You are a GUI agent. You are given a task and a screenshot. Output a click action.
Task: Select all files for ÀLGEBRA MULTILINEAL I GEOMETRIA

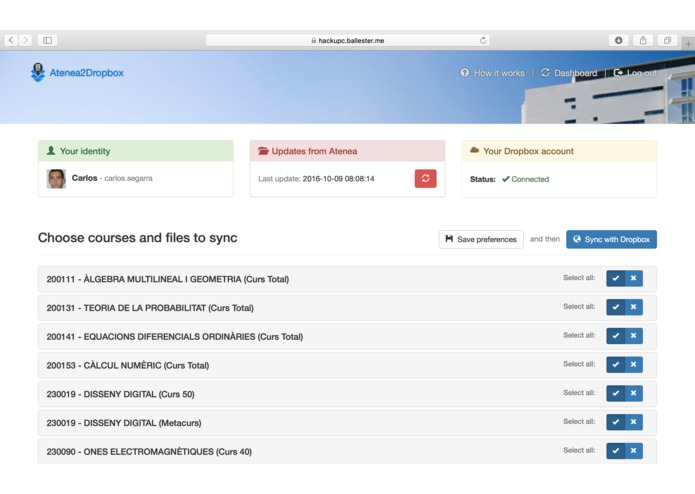click(615, 278)
